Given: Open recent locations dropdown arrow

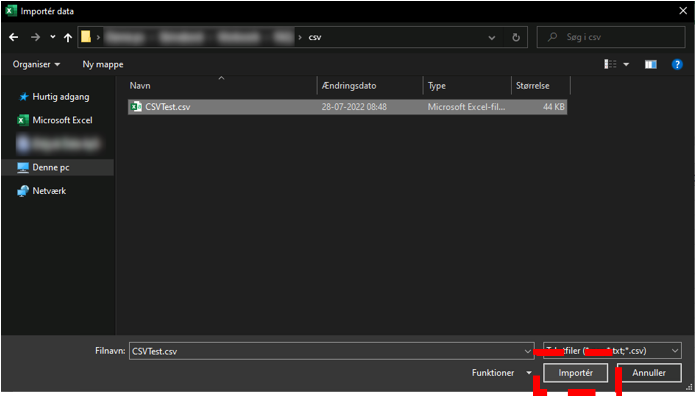Looking at the screenshot, I should tap(52, 37).
